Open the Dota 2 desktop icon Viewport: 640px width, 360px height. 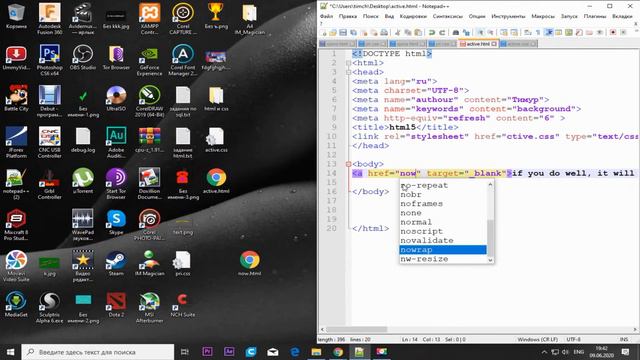pos(116,305)
